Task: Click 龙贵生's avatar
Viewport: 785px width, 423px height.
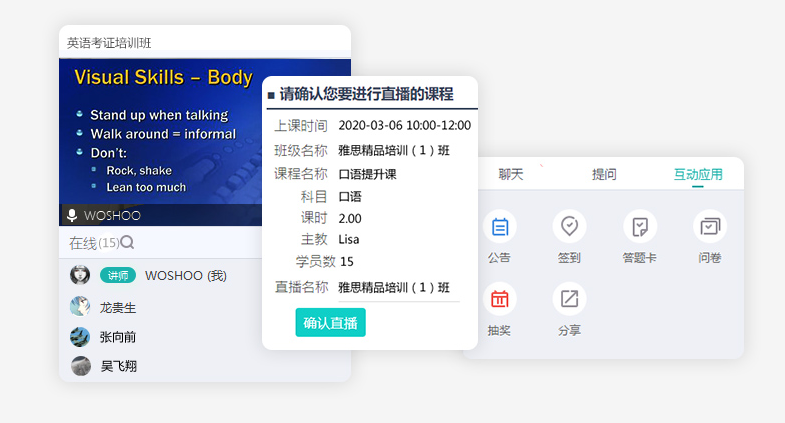Action: coord(80,306)
